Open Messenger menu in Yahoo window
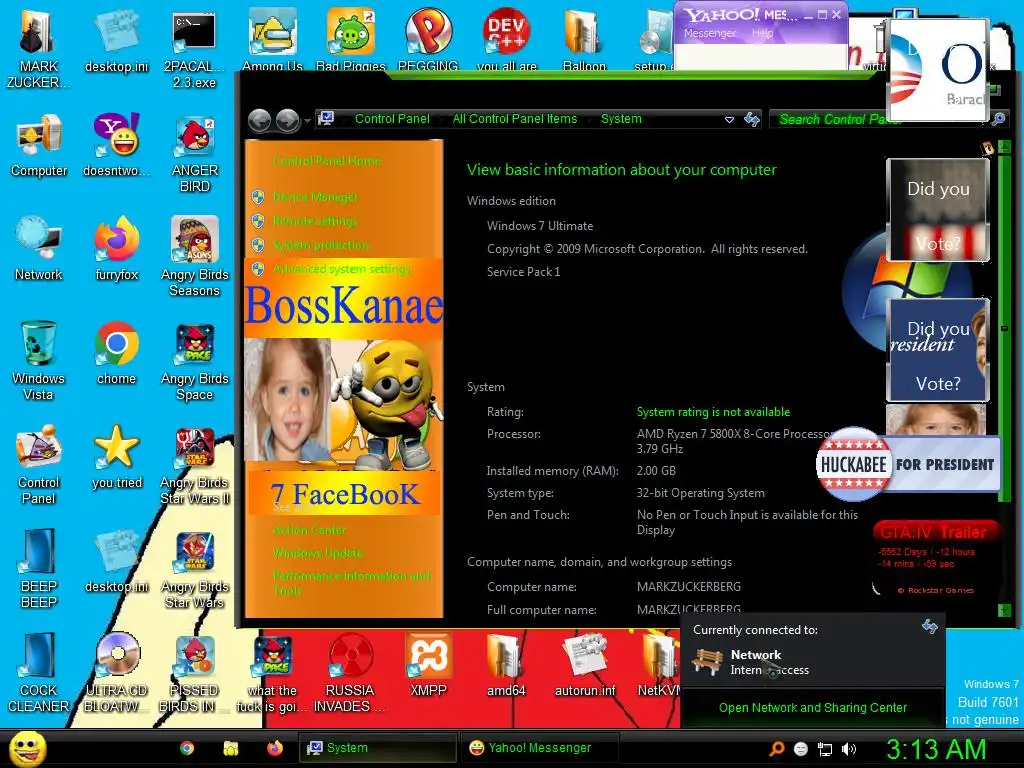 pyautogui.click(x=709, y=33)
